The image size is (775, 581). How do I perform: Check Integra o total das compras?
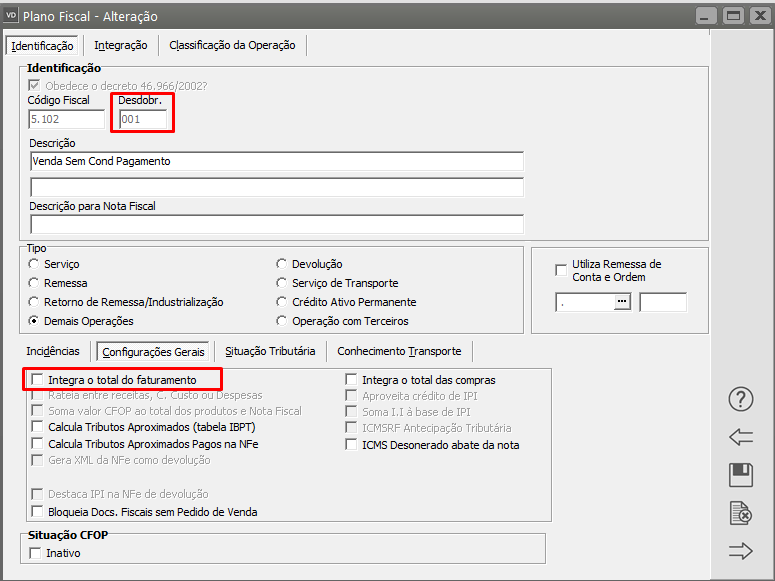point(351,379)
